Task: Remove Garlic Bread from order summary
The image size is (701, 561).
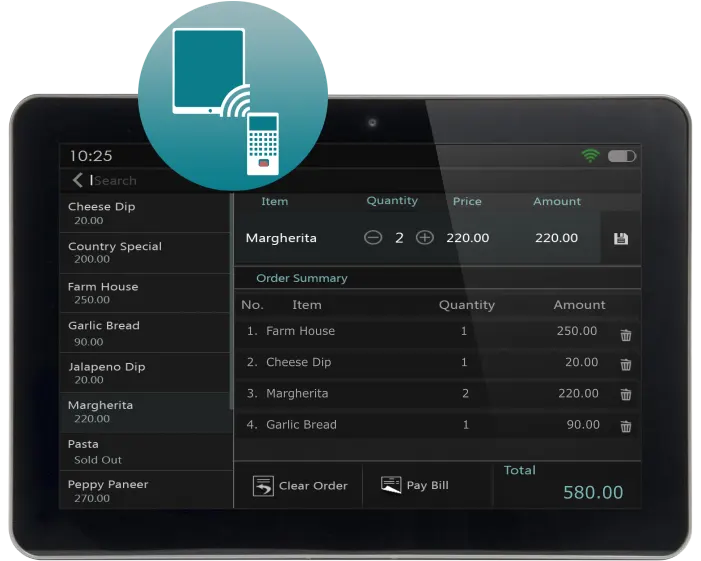Action: click(626, 426)
